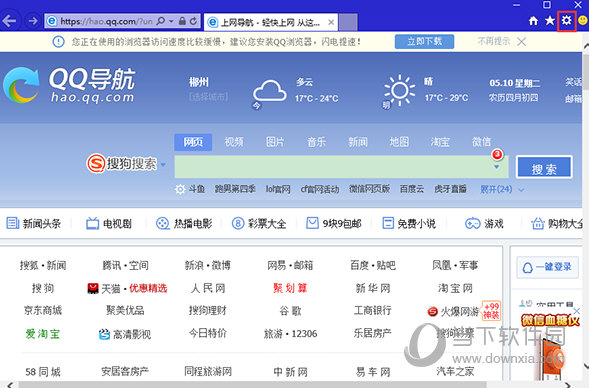Click the Refresh page icon

click(x=193, y=21)
